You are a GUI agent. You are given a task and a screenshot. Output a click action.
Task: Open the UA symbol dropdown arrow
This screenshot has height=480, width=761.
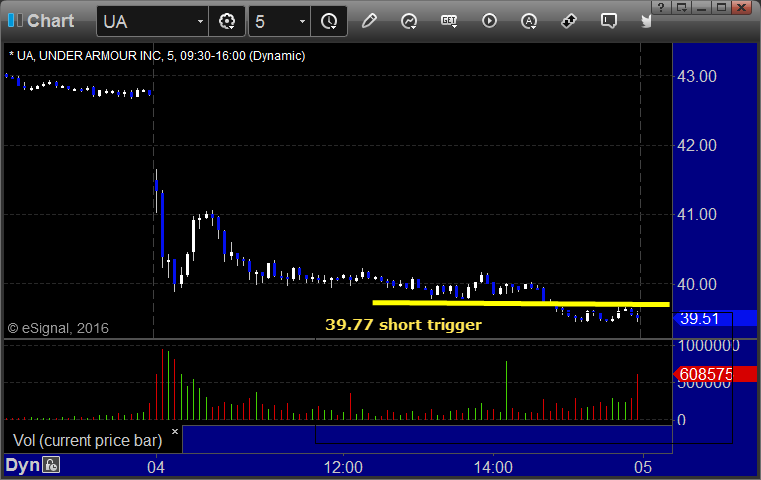200,22
